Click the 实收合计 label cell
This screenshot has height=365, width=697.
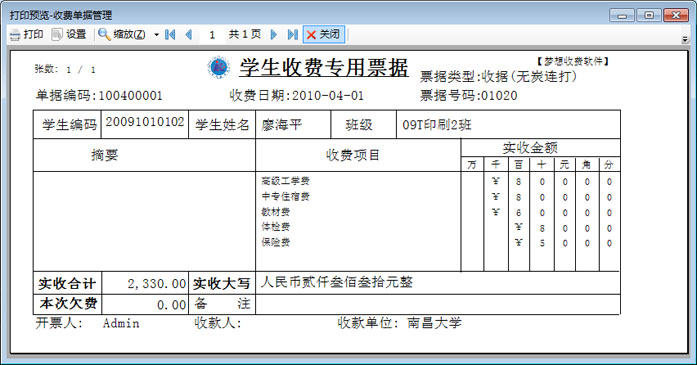[67, 284]
